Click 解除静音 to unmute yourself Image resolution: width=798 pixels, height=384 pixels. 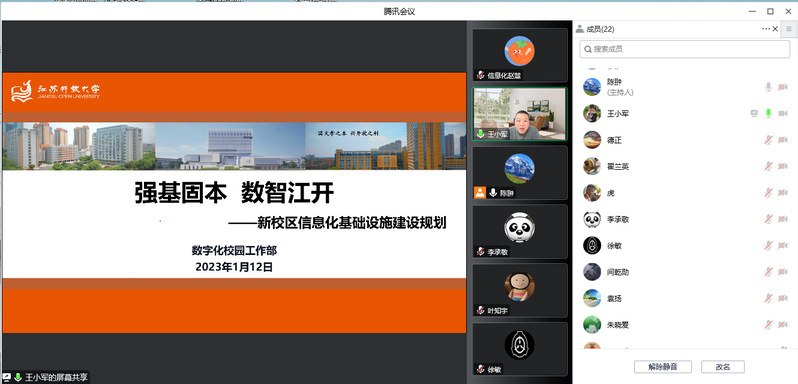pos(662,367)
